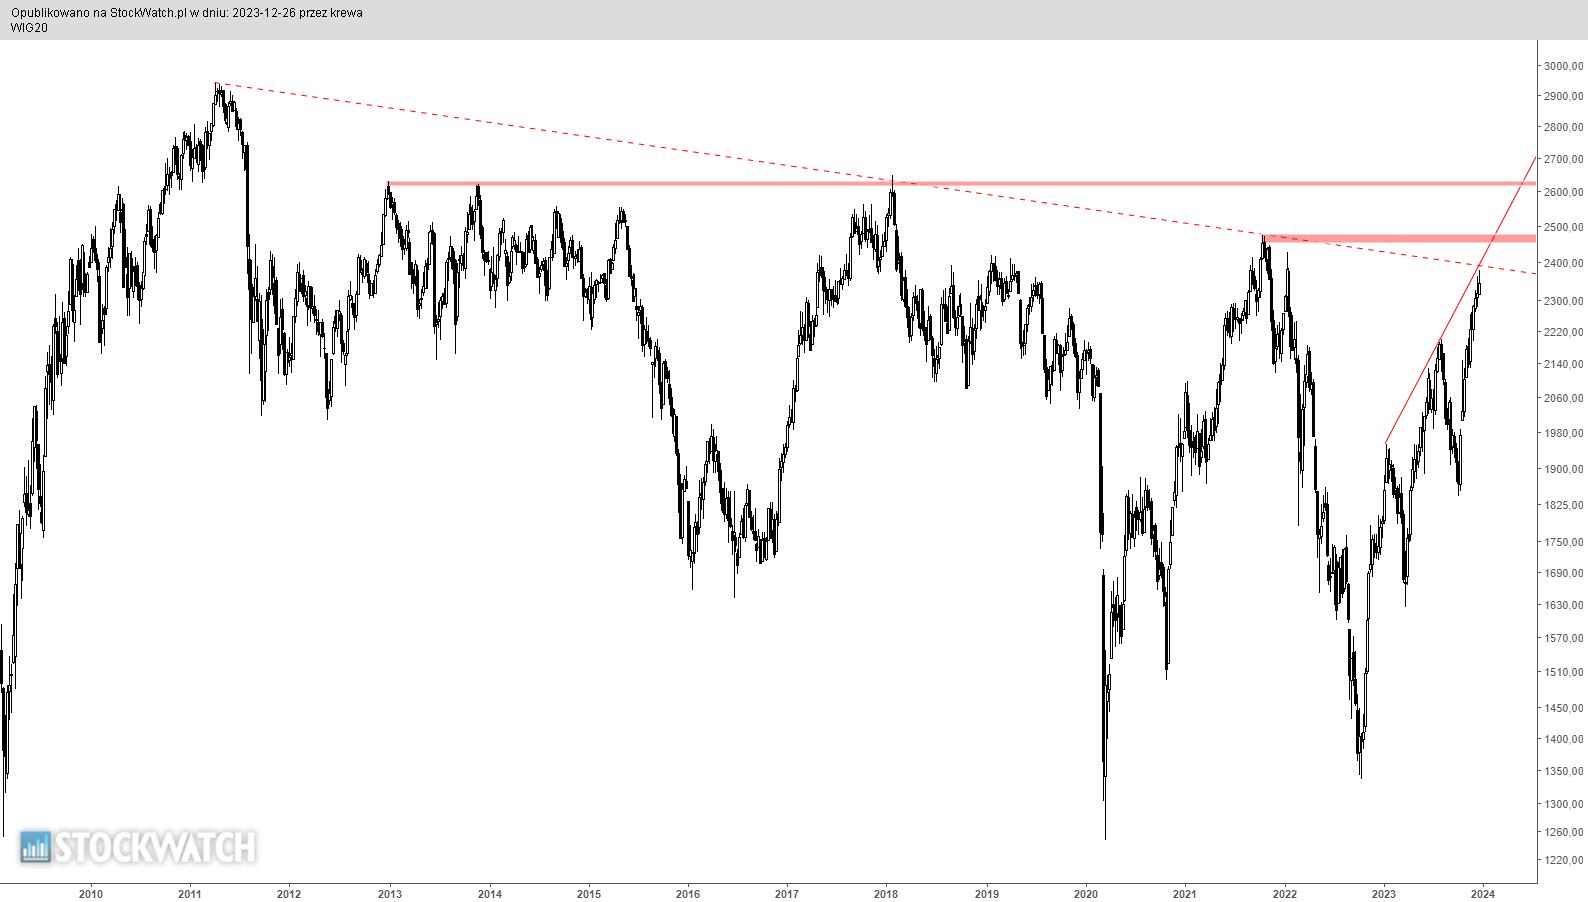1588x902 pixels.
Task: Click the WIG20 chart title
Action: pyautogui.click(x=29, y=28)
